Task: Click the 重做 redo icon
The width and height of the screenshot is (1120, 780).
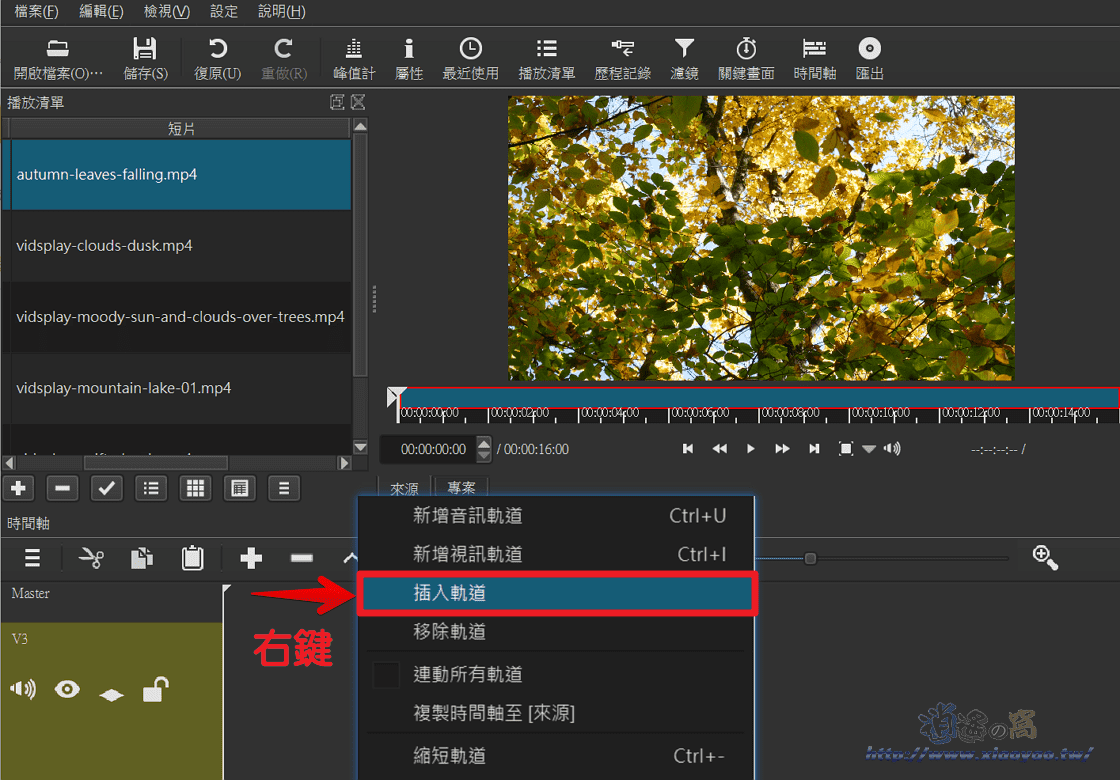Action: click(x=284, y=49)
